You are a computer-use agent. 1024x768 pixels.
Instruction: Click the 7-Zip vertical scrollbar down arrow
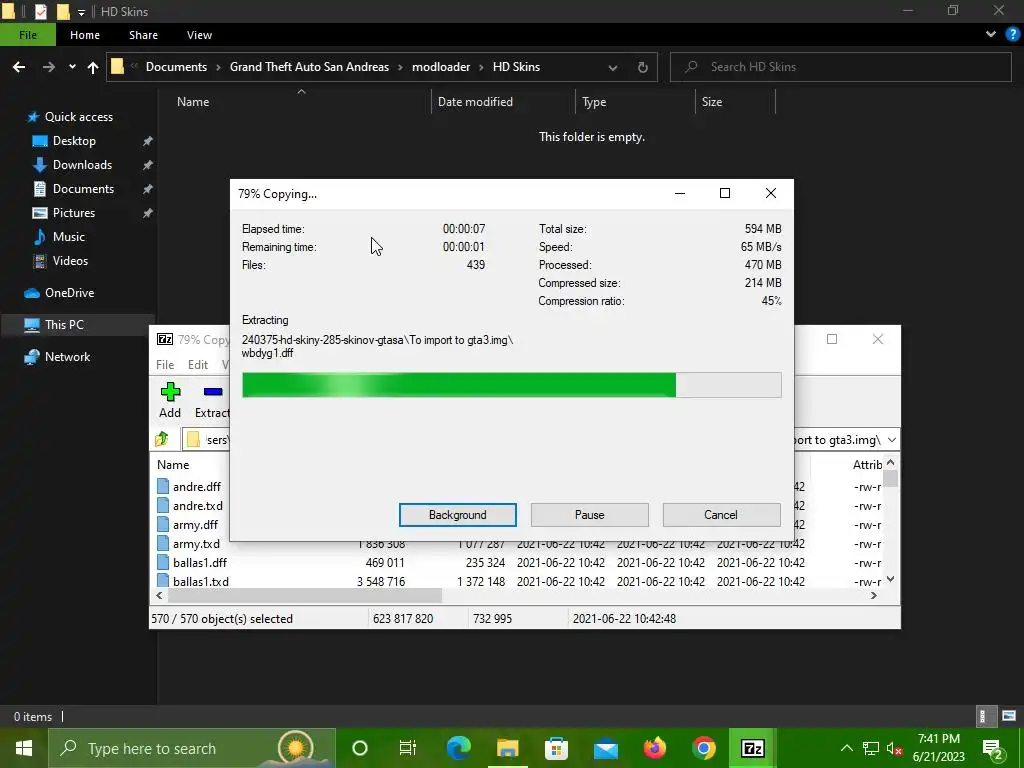click(x=891, y=580)
